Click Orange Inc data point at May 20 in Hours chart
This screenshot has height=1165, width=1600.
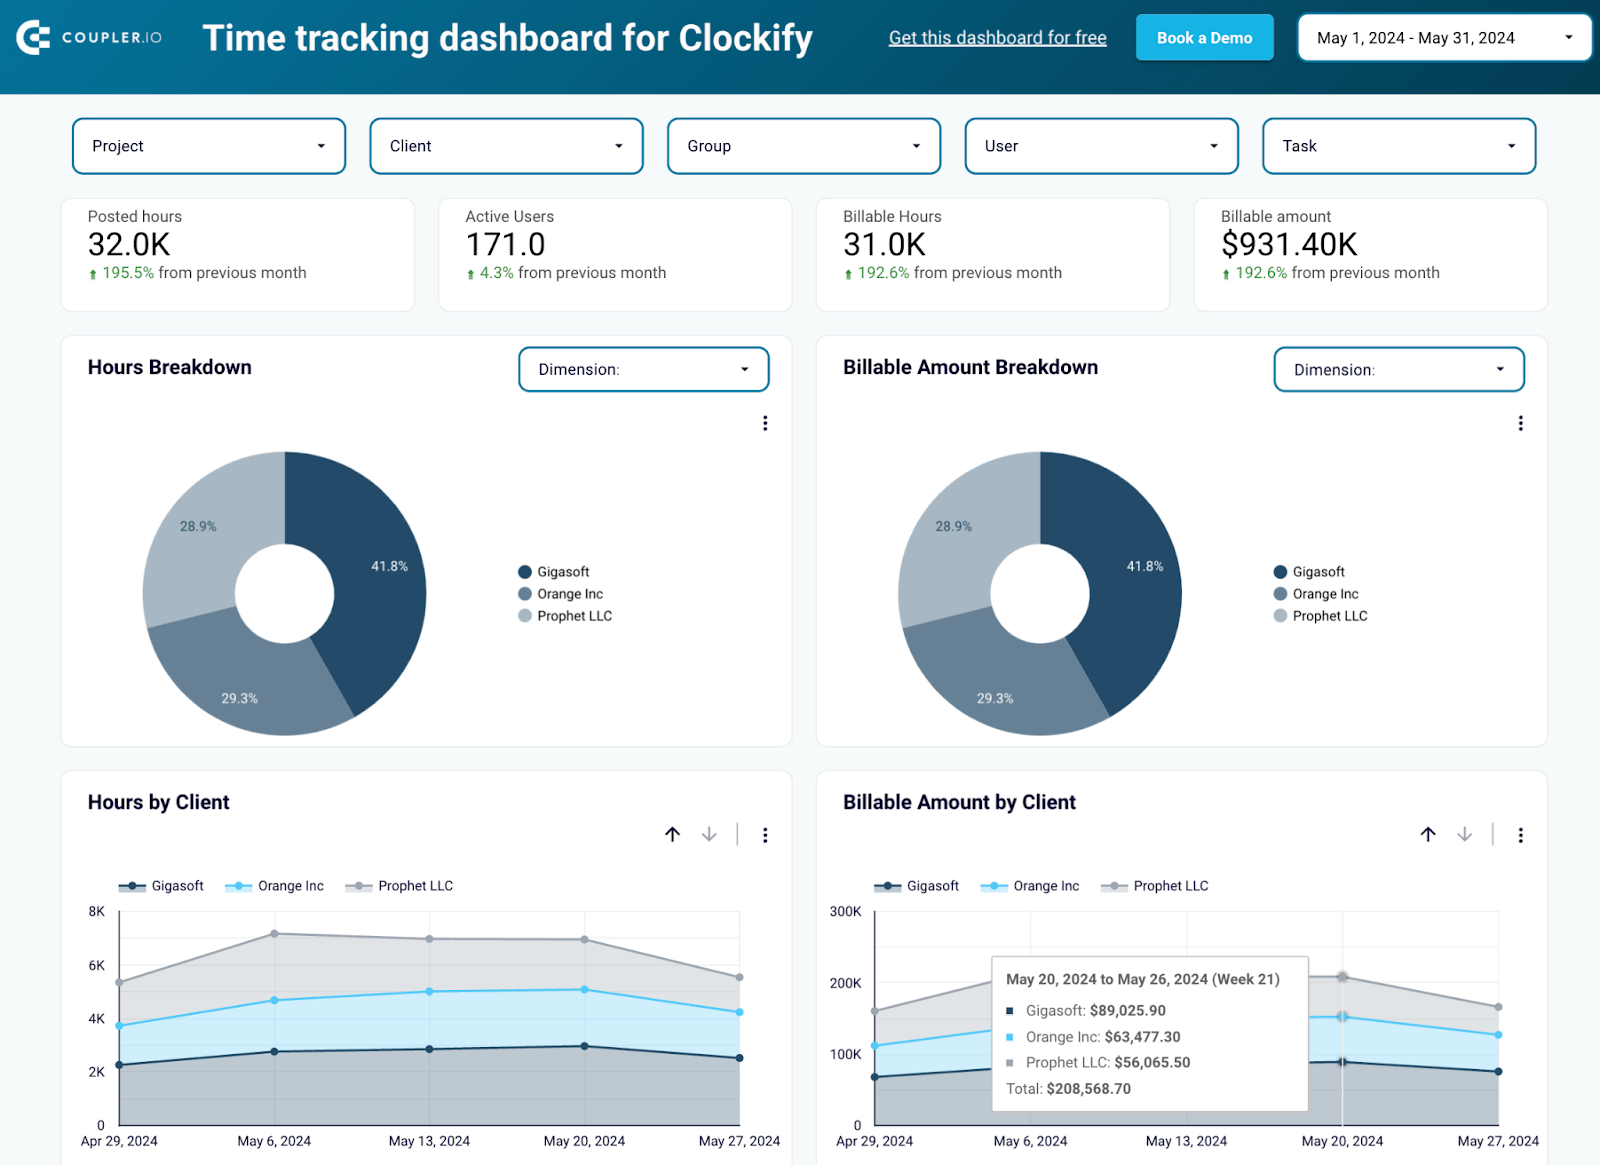(584, 990)
